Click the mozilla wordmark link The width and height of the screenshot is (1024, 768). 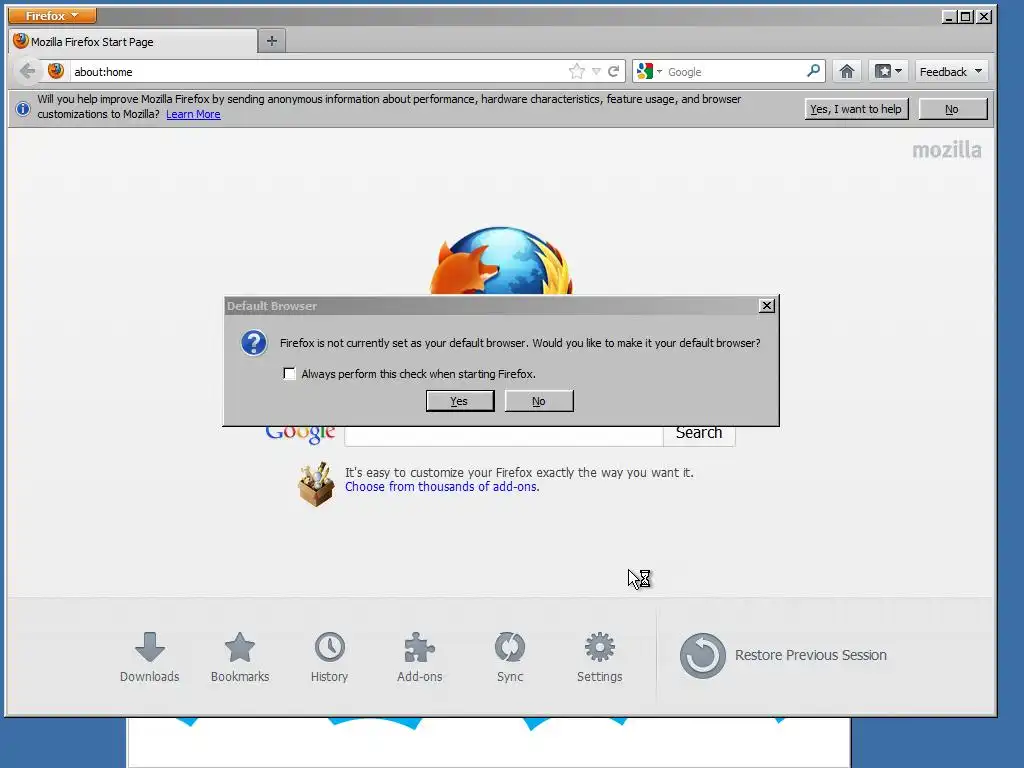[x=946, y=150]
